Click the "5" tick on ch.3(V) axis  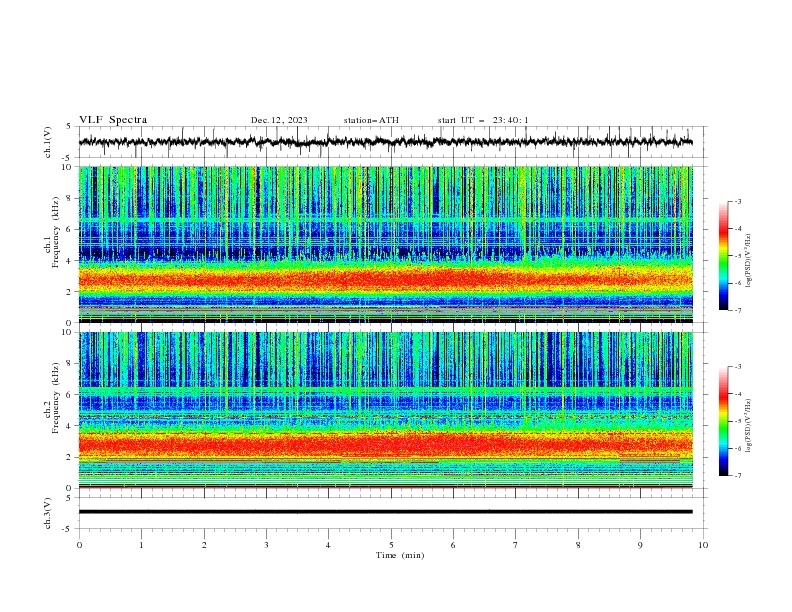tap(69, 497)
